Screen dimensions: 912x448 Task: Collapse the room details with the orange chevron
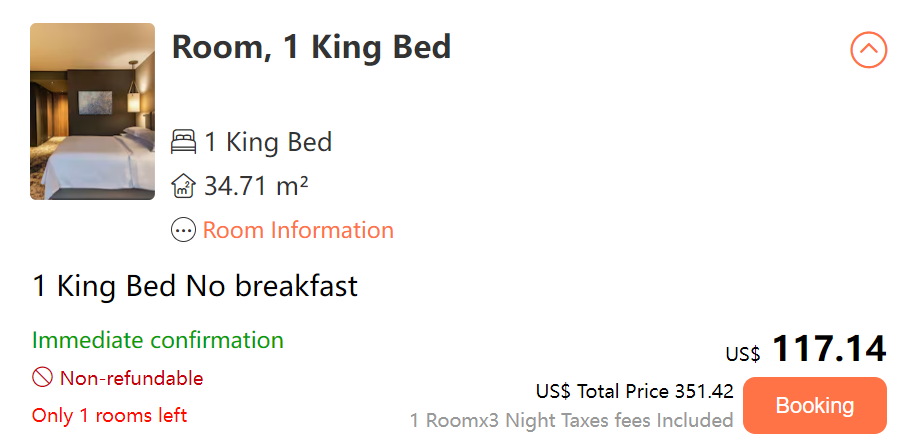[868, 49]
